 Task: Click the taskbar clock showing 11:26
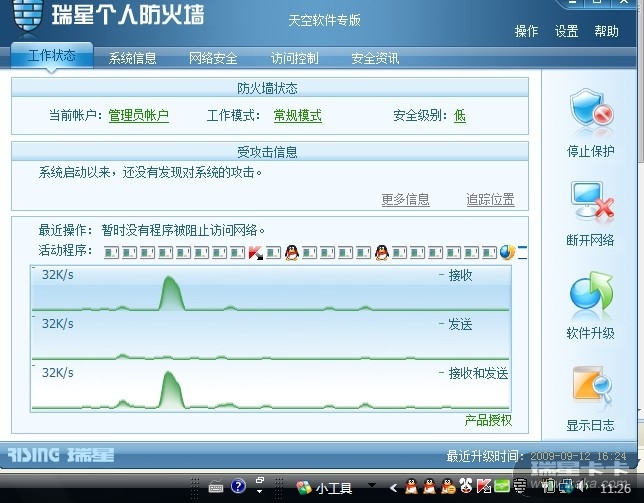pos(615,488)
